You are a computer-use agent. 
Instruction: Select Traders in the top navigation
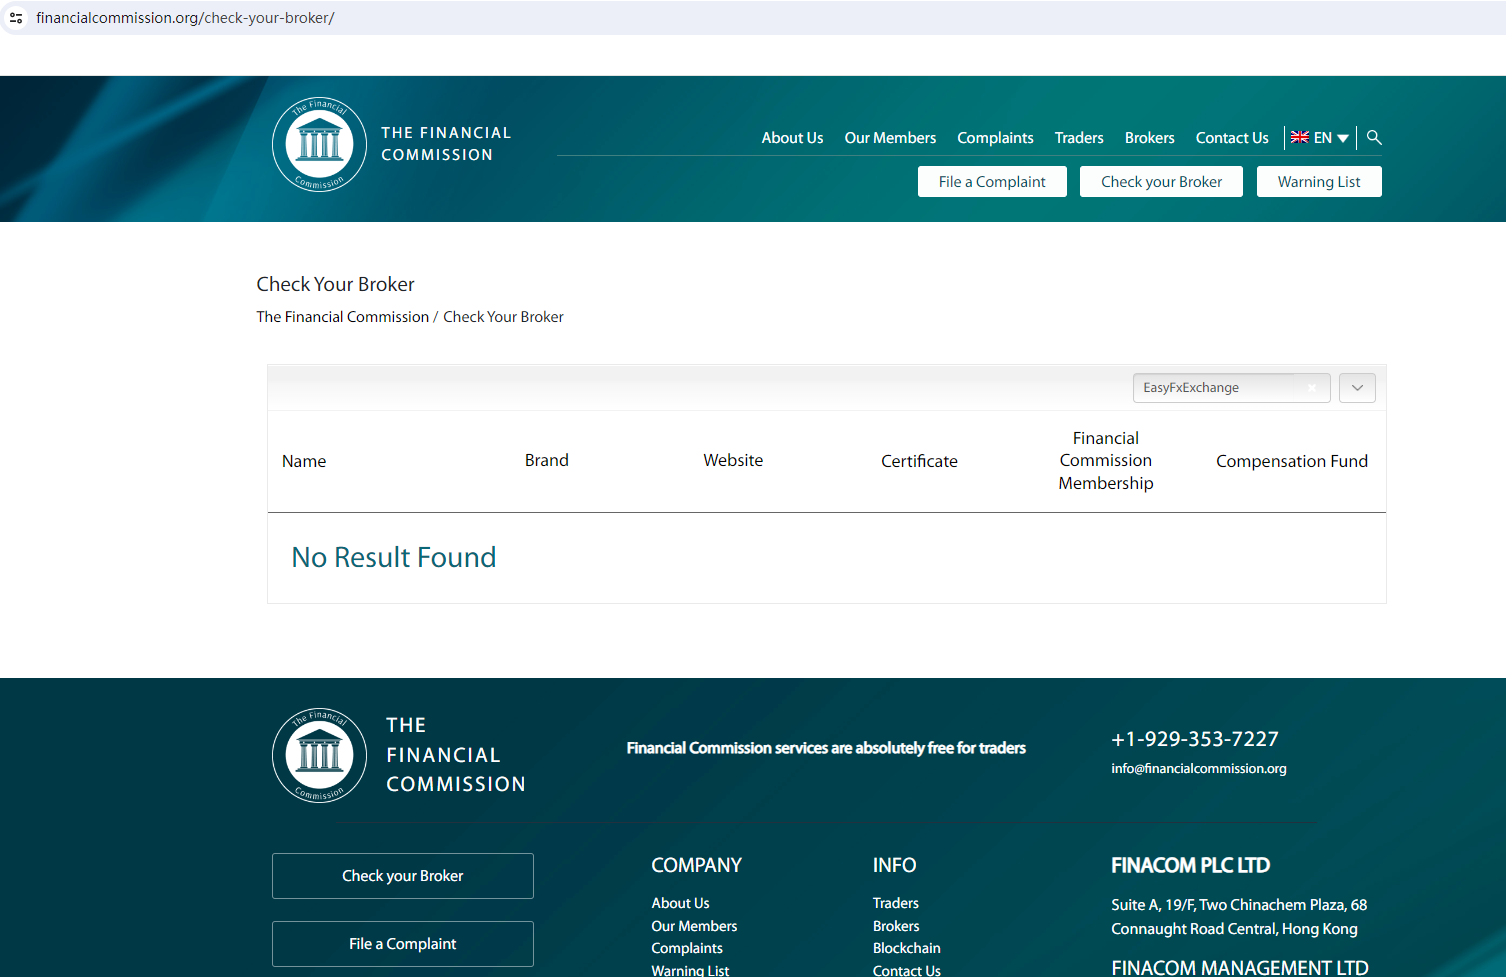pyautogui.click(x=1079, y=138)
